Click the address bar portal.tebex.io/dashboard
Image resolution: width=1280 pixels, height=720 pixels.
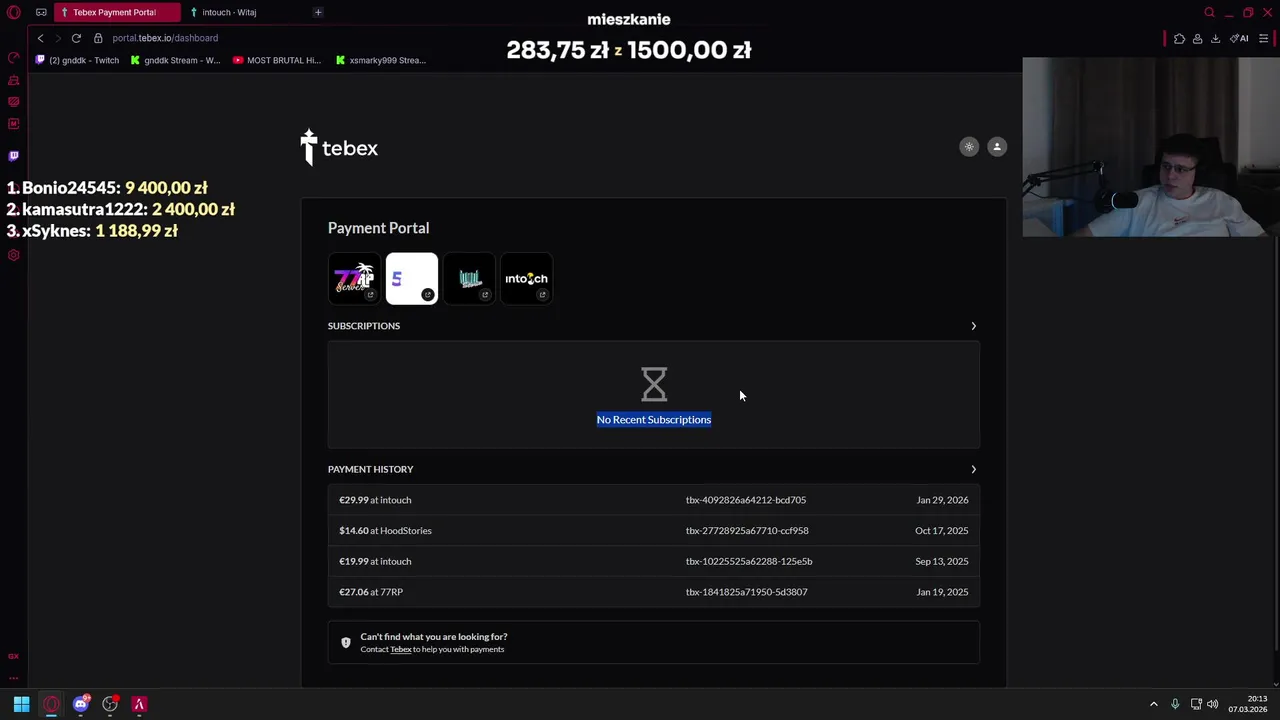point(165,38)
